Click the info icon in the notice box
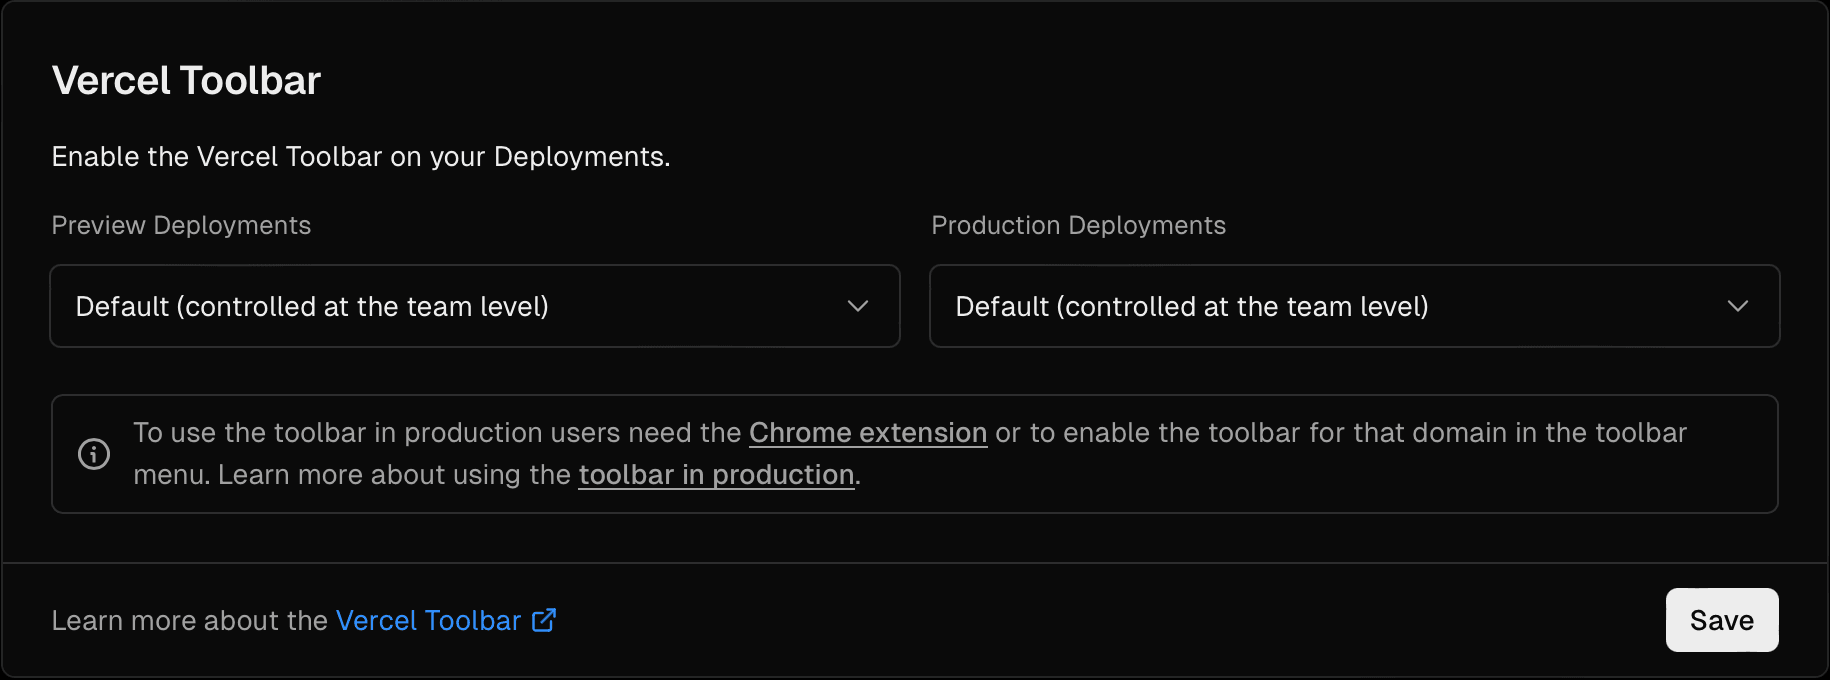 (x=94, y=453)
